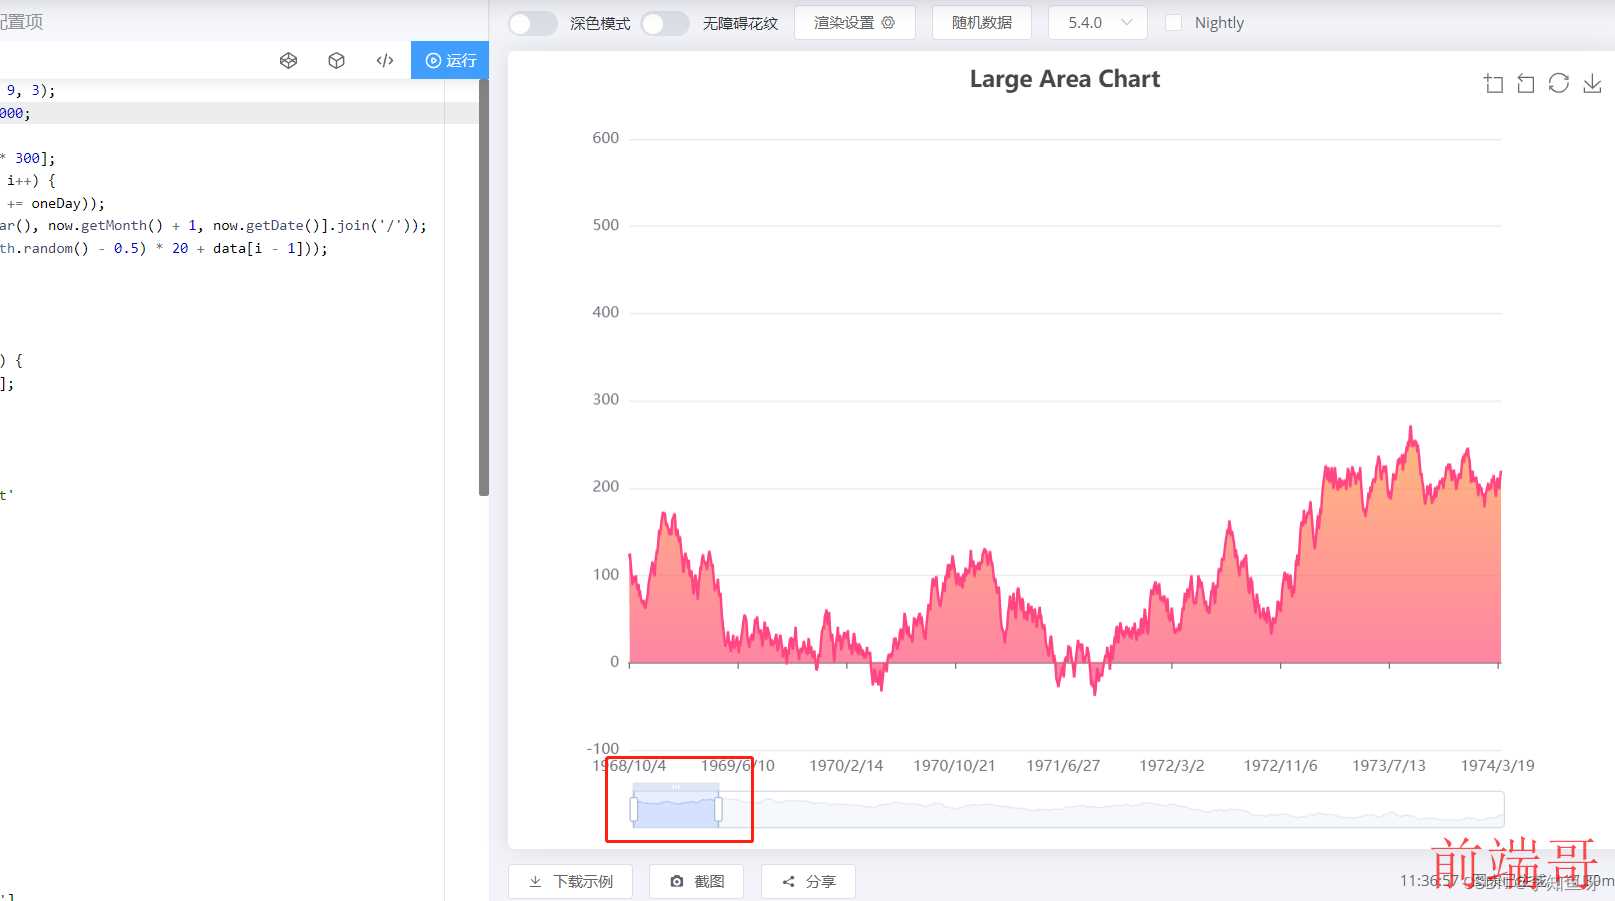The width and height of the screenshot is (1615, 901).
Task: Open in CodeSandbox icon
Action: [x=288, y=60]
